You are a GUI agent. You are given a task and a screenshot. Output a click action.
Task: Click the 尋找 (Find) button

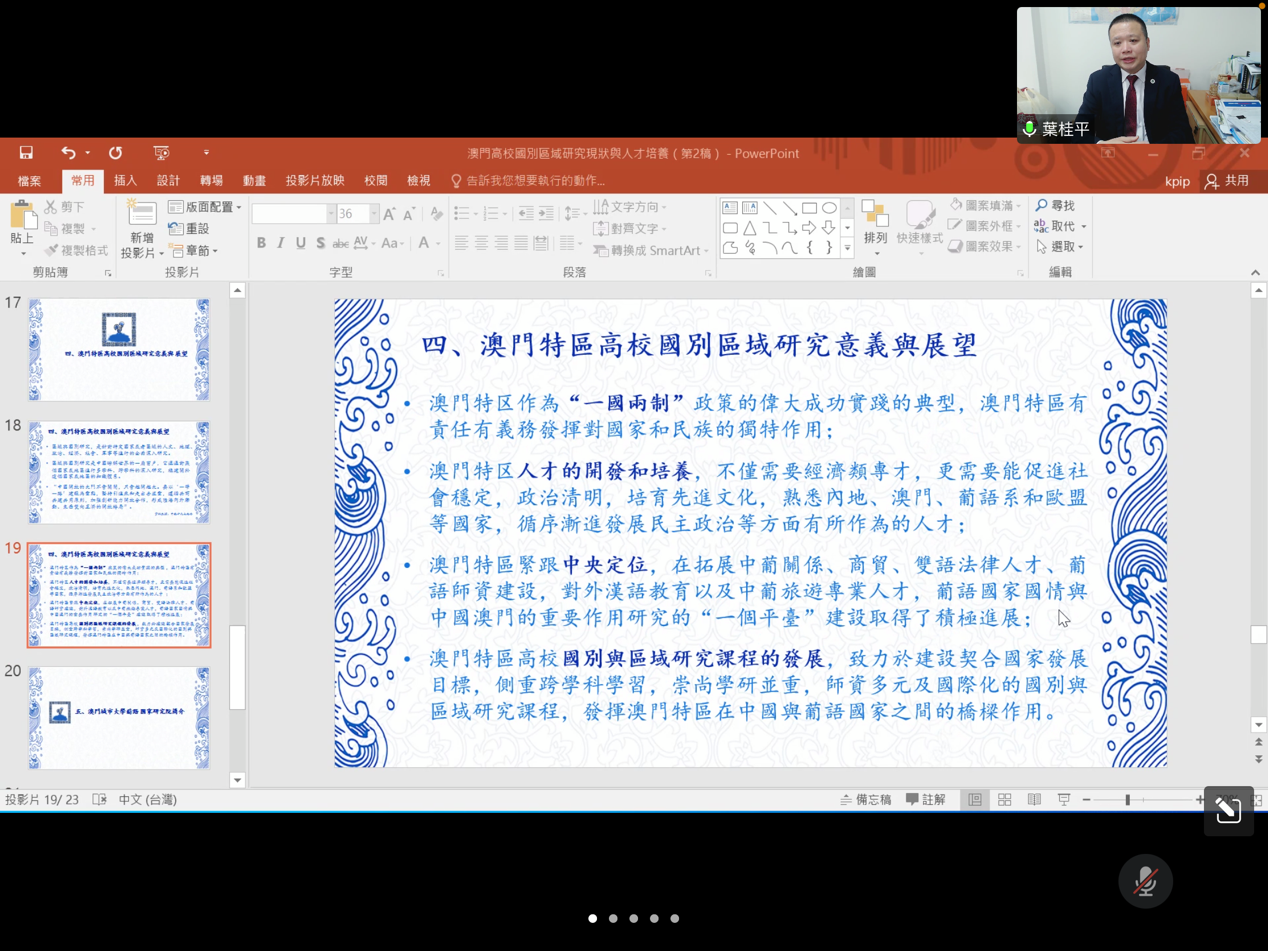click(x=1056, y=205)
